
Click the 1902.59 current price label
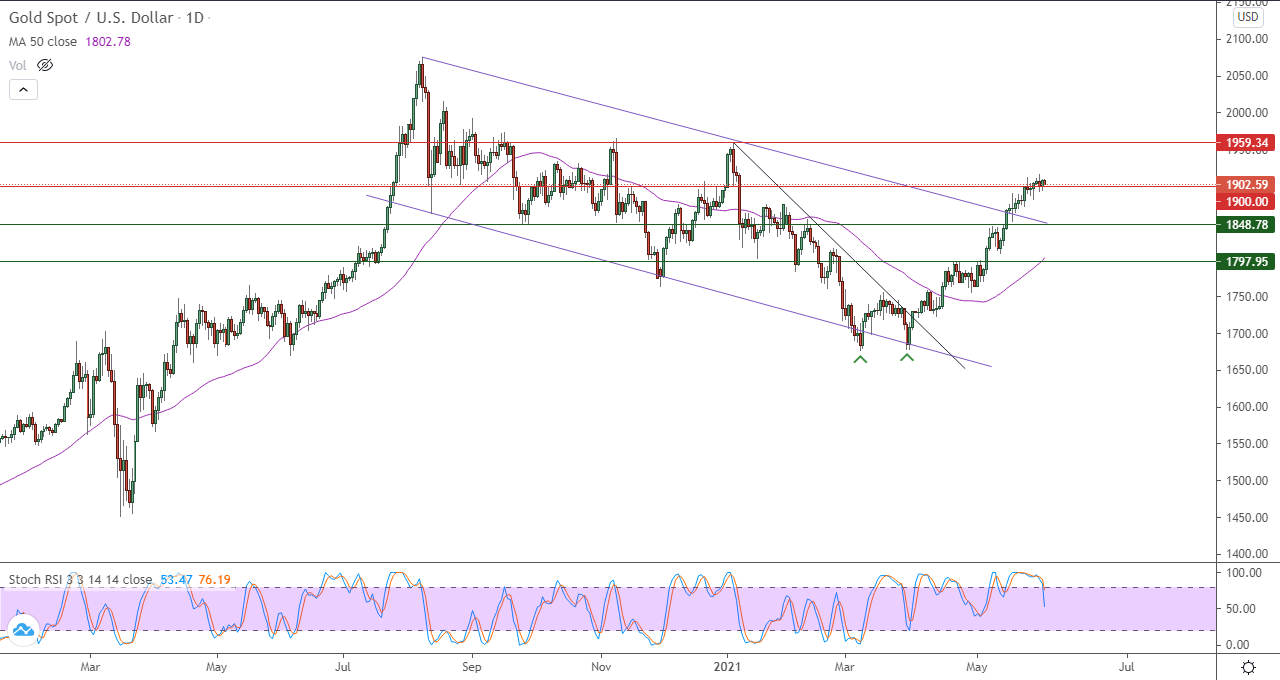(1247, 184)
